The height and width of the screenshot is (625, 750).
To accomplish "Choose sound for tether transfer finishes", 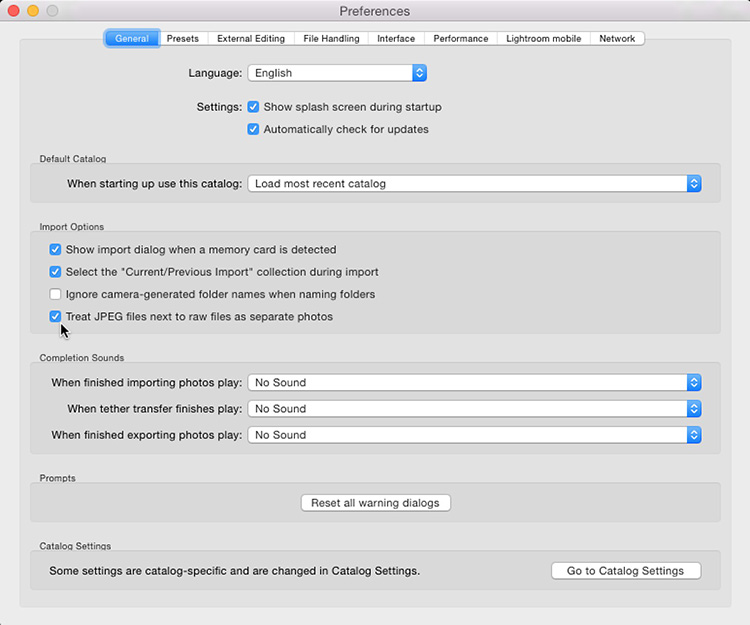I will (474, 409).
